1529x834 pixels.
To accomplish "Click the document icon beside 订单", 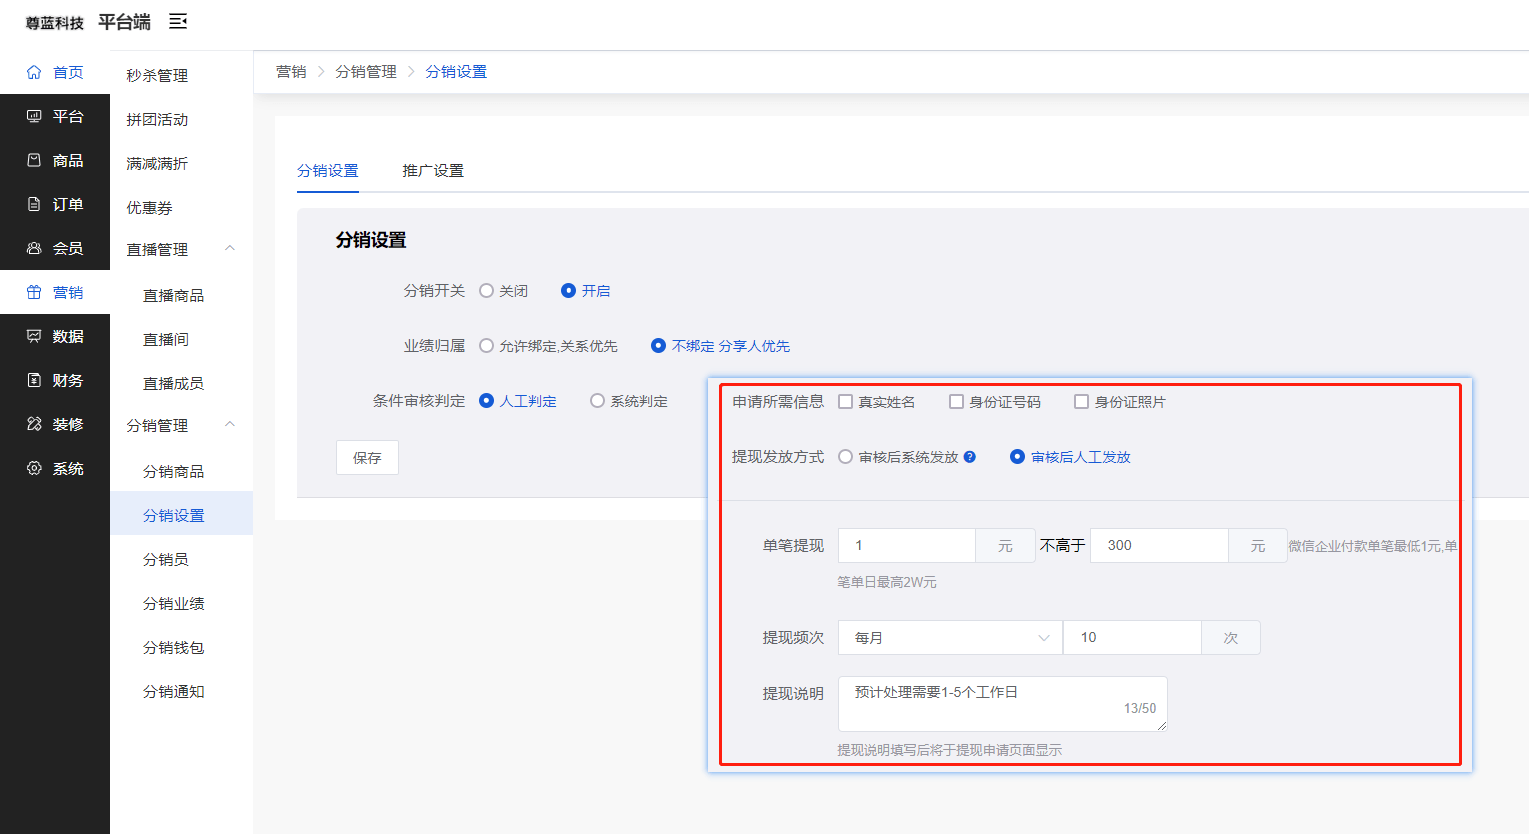I will click(x=34, y=204).
